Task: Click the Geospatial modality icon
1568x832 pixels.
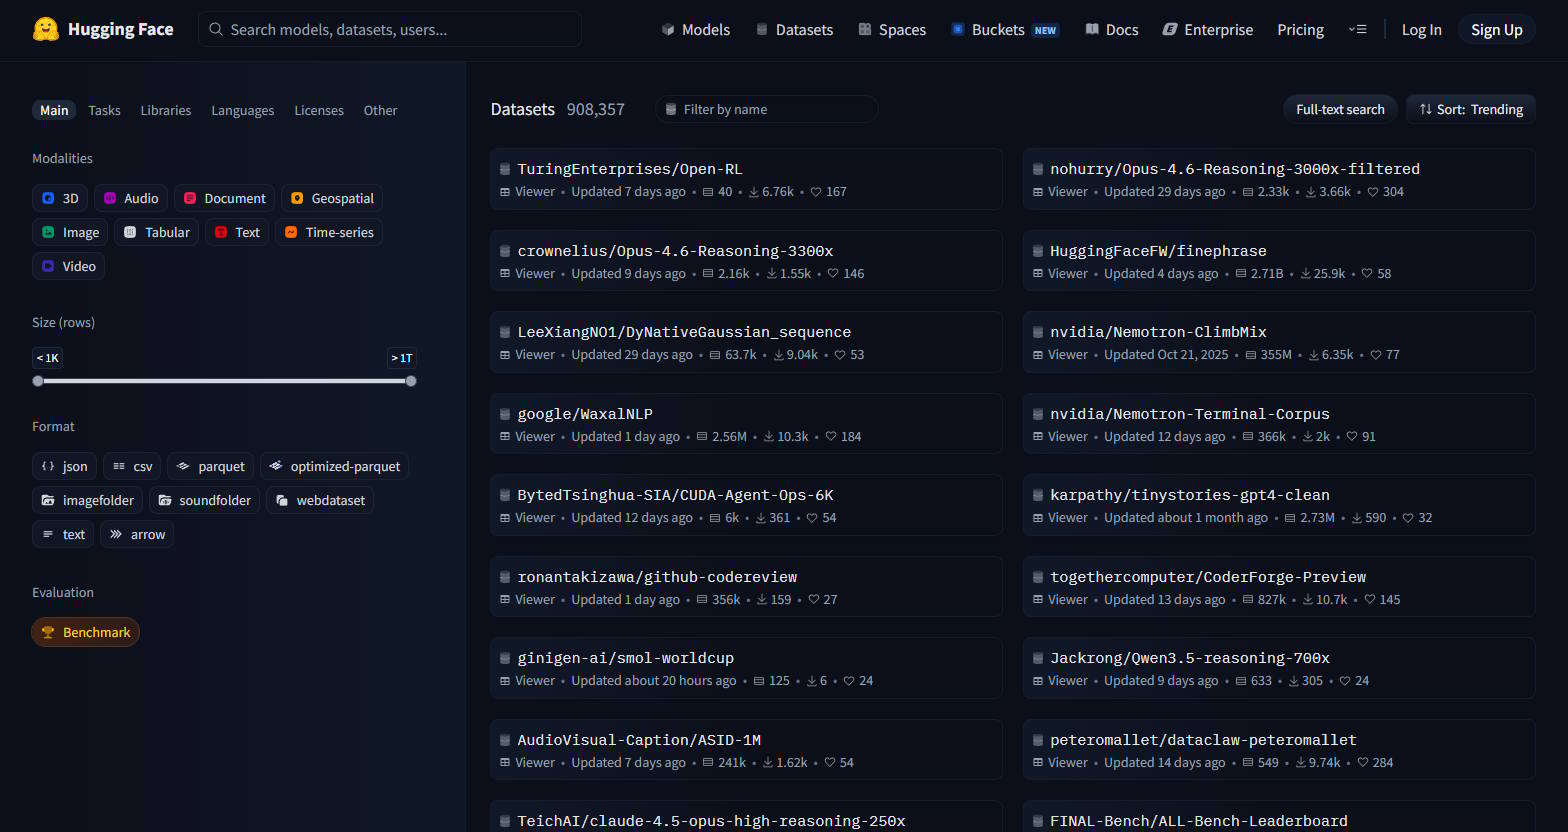Action: [297, 198]
